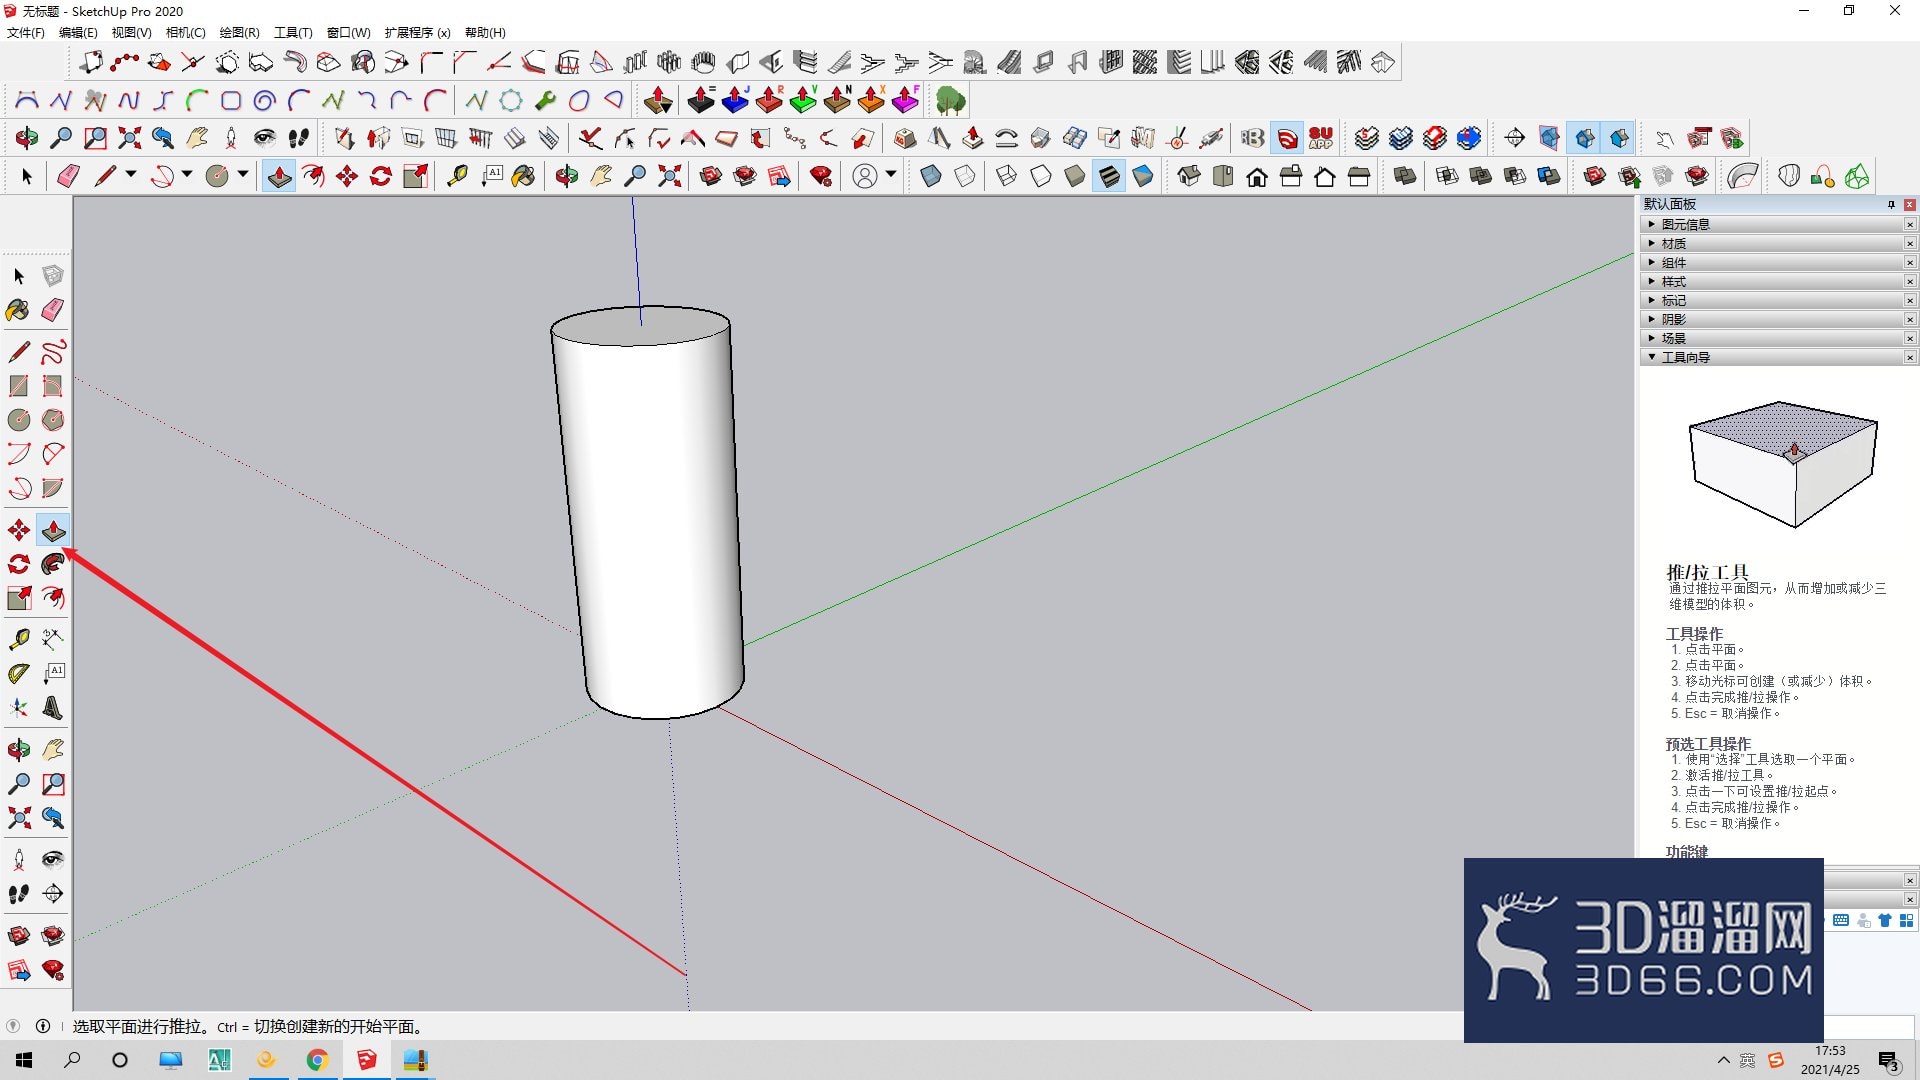Select the Look Around eye tool in left toolbar

tap(53, 860)
